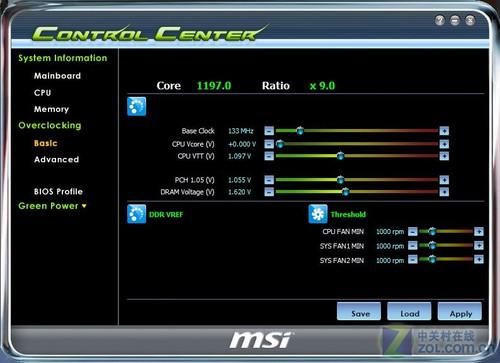Click the Threshold fan icon
Image resolution: width=500 pixels, height=363 pixels.
tap(318, 214)
